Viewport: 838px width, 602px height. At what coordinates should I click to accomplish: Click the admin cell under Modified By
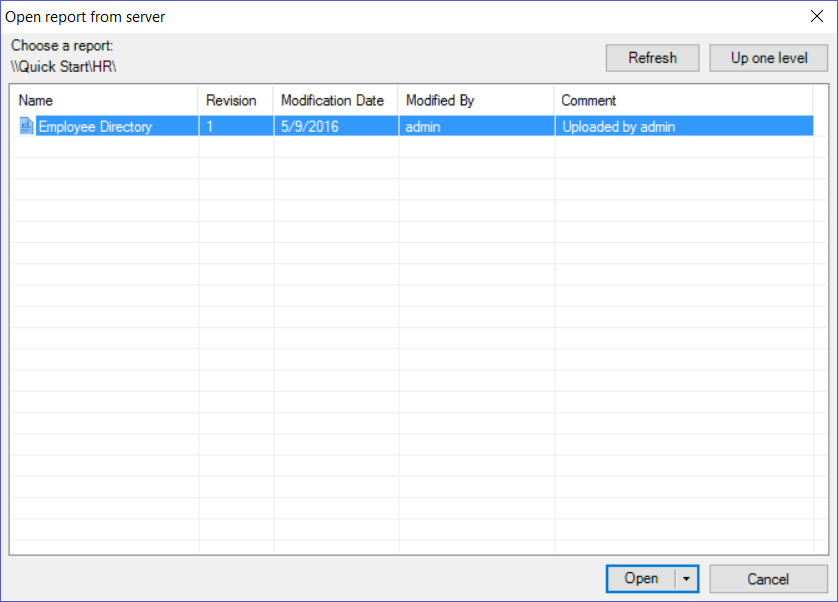click(x=477, y=126)
